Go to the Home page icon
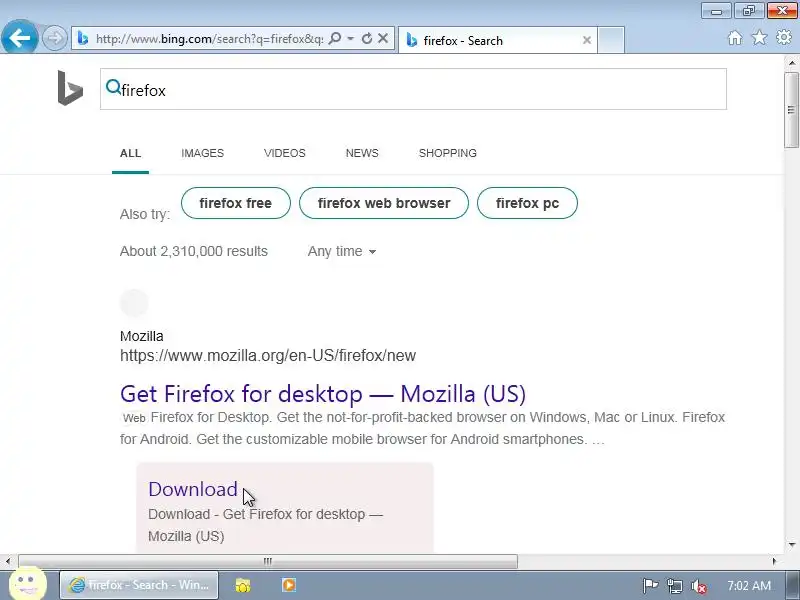 (x=735, y=38)
